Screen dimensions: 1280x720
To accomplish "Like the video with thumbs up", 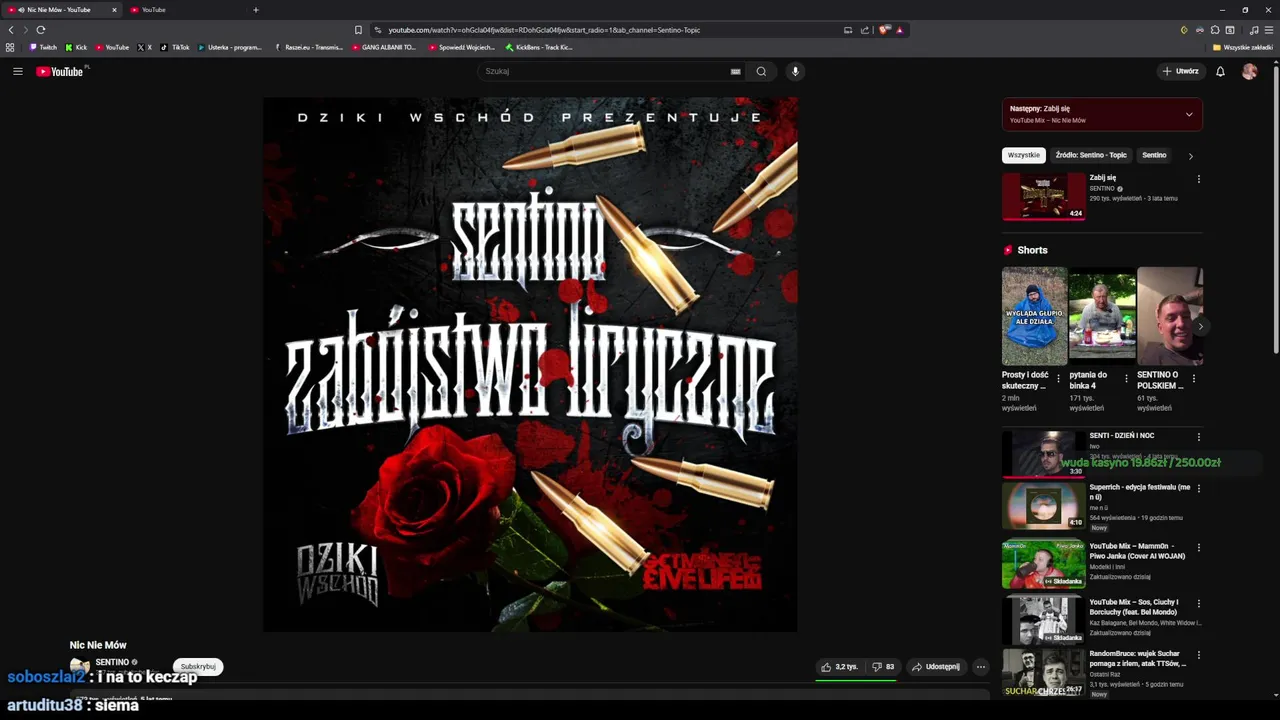I will pyautogui.click(x=840, y=667).
